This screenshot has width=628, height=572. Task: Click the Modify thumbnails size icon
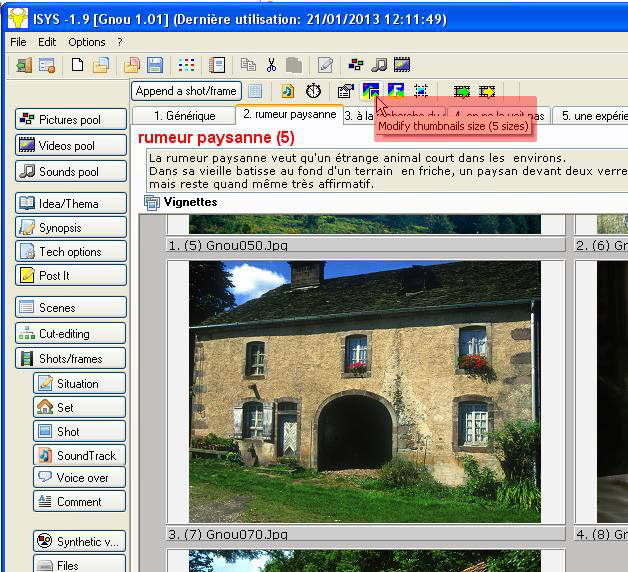(x=370, y=91)
